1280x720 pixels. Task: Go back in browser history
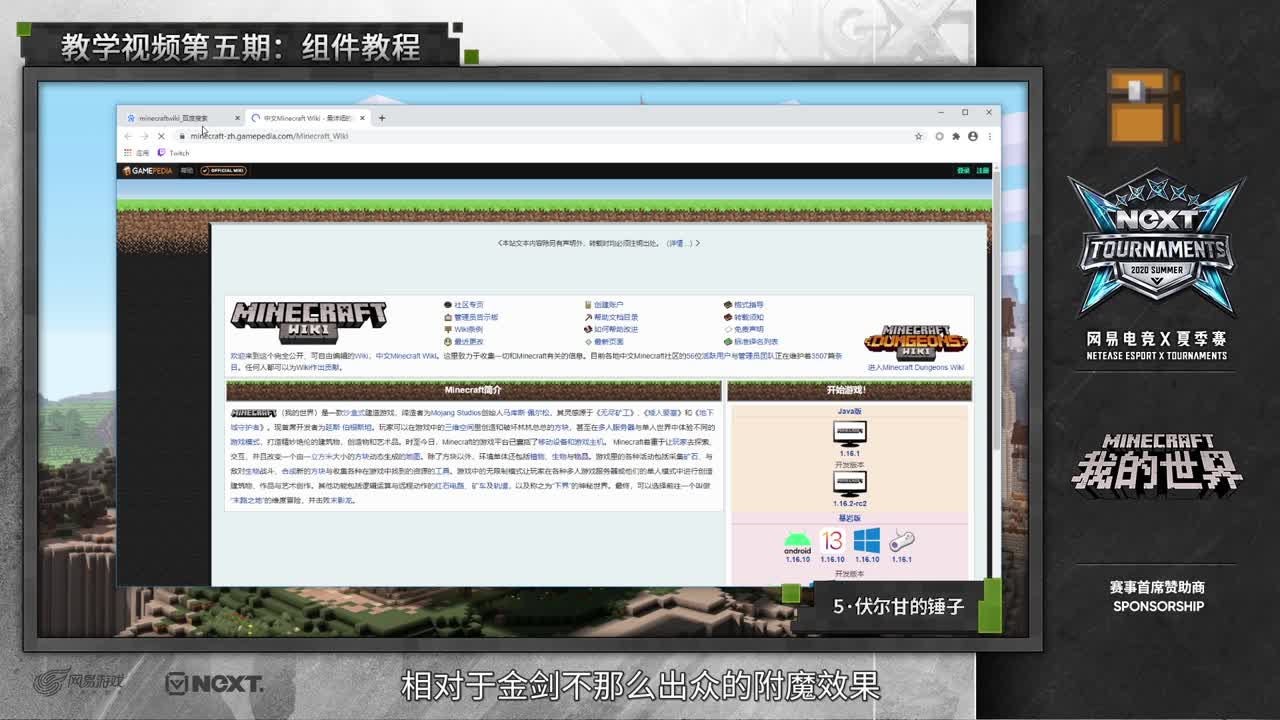coord(128,136)
